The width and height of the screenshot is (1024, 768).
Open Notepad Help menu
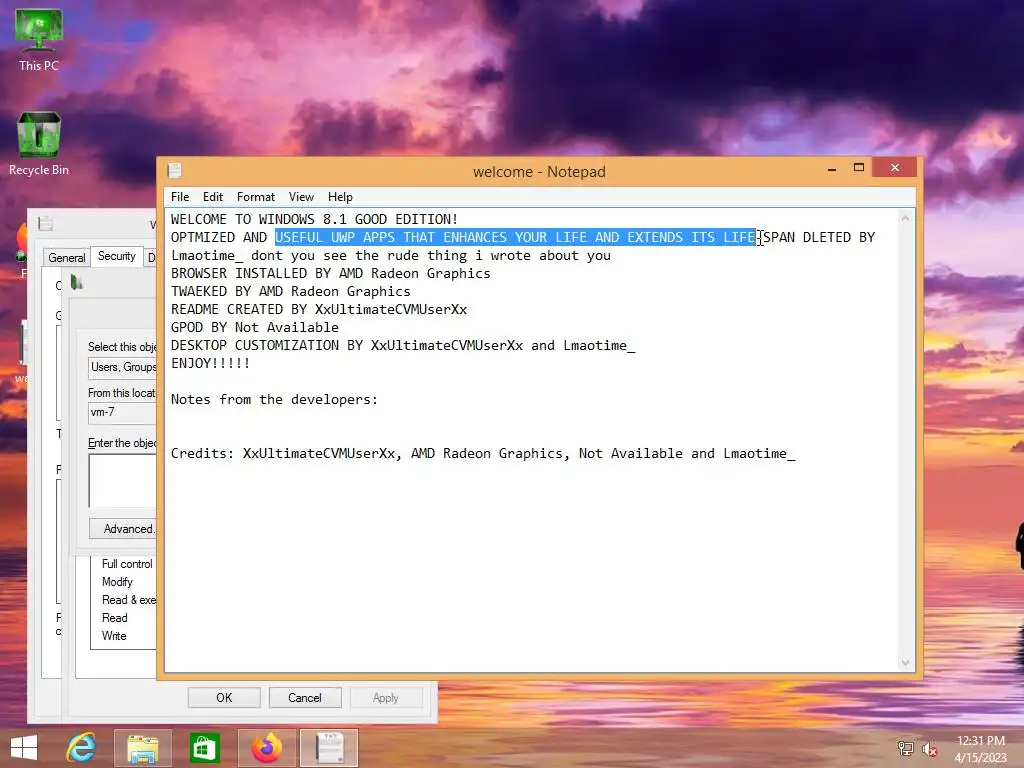340,197
